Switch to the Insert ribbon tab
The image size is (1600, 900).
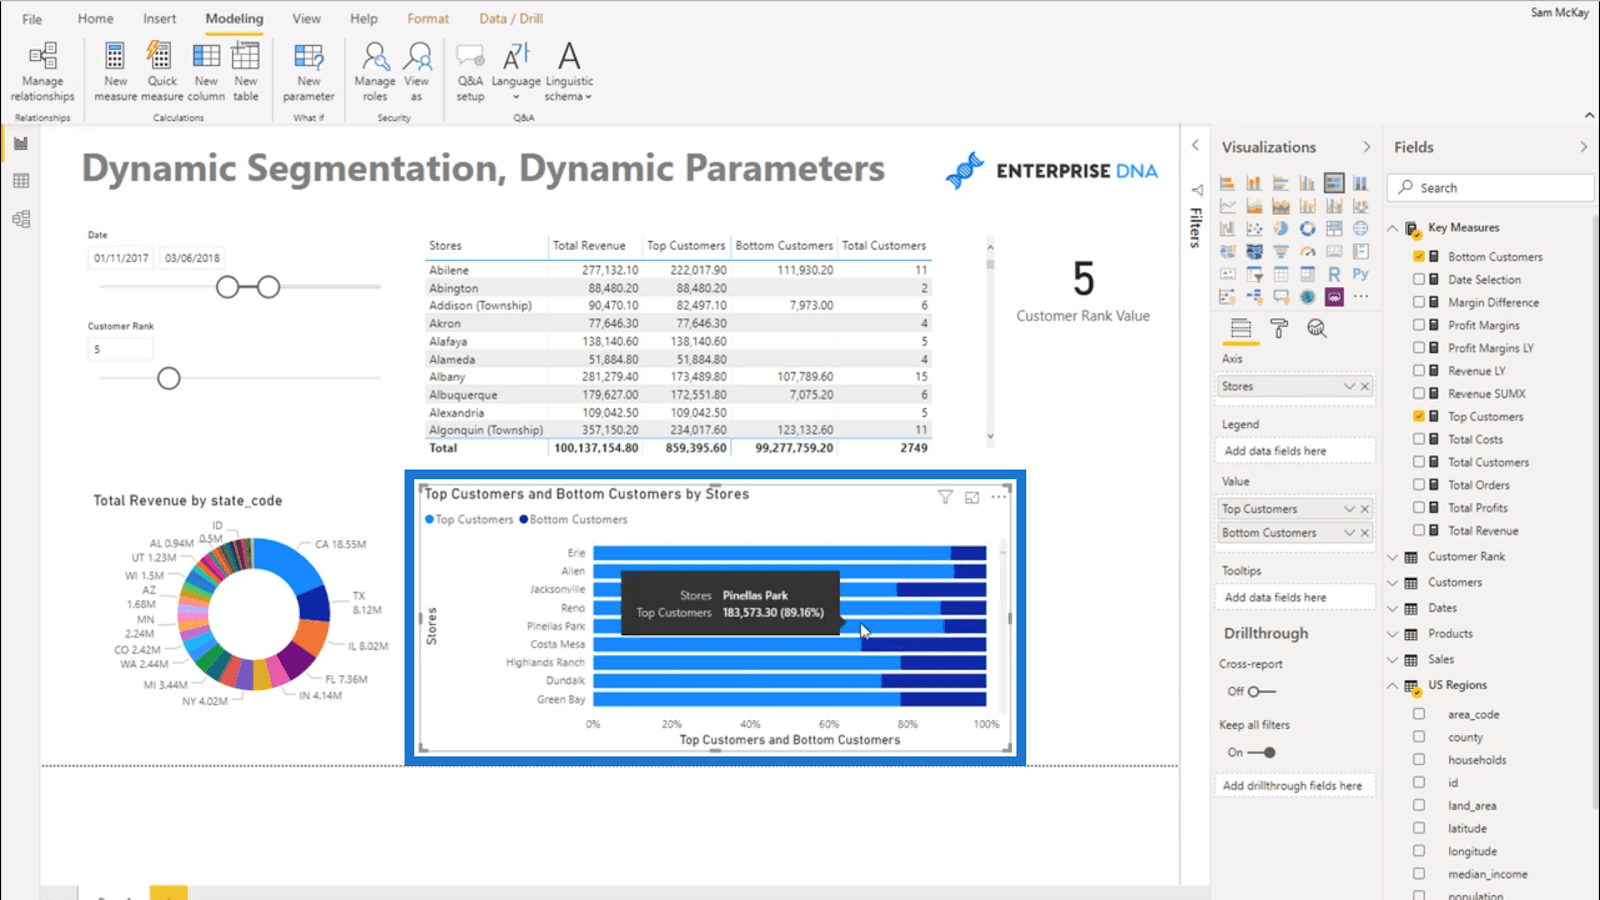(159, 19)
